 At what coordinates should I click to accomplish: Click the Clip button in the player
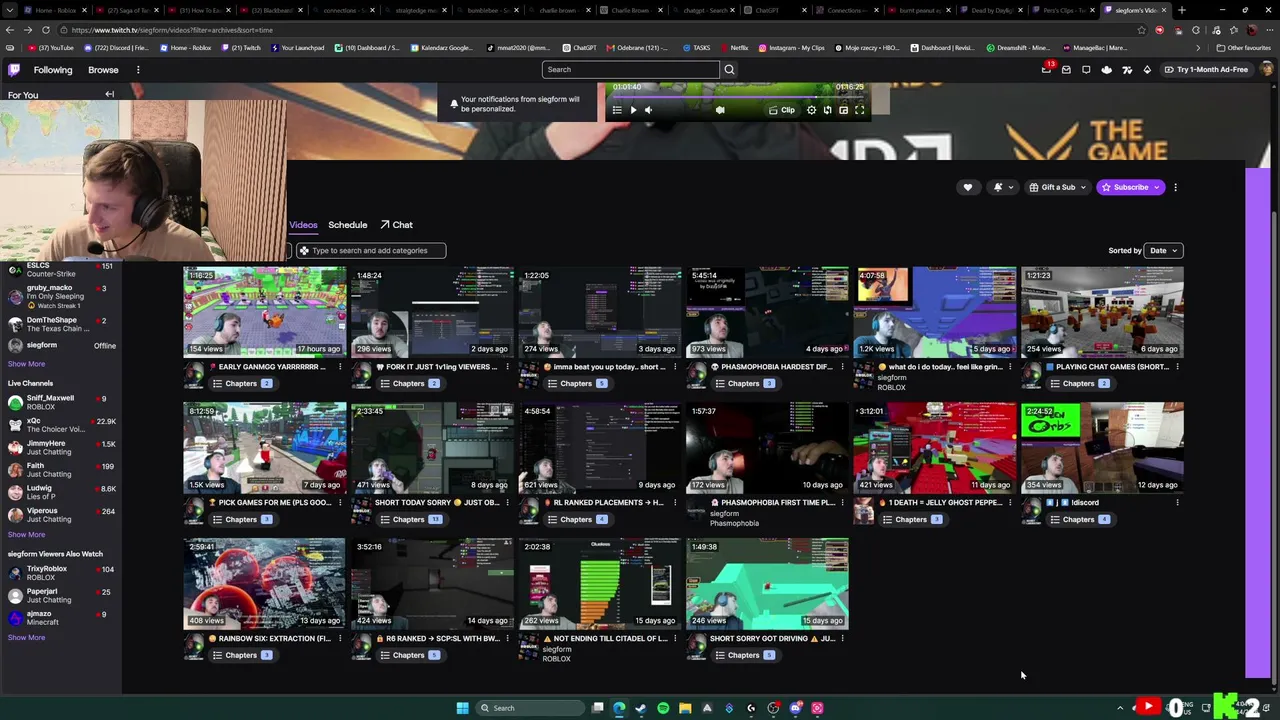782,110
